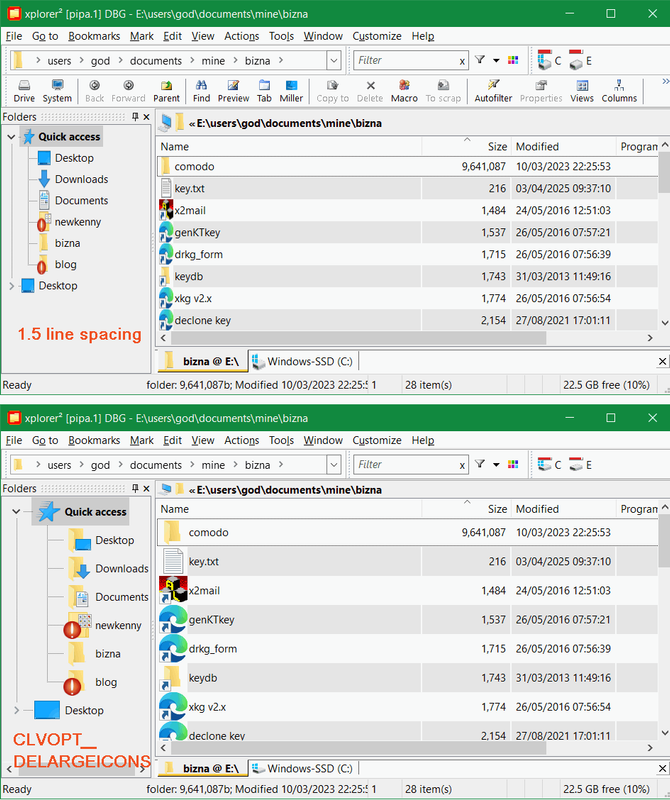Image resolution: width=670 pixels, height=800 pixels.
Task: Pin the Folders pane in top window
Action: pyautogui.click(x=135, y=117)
